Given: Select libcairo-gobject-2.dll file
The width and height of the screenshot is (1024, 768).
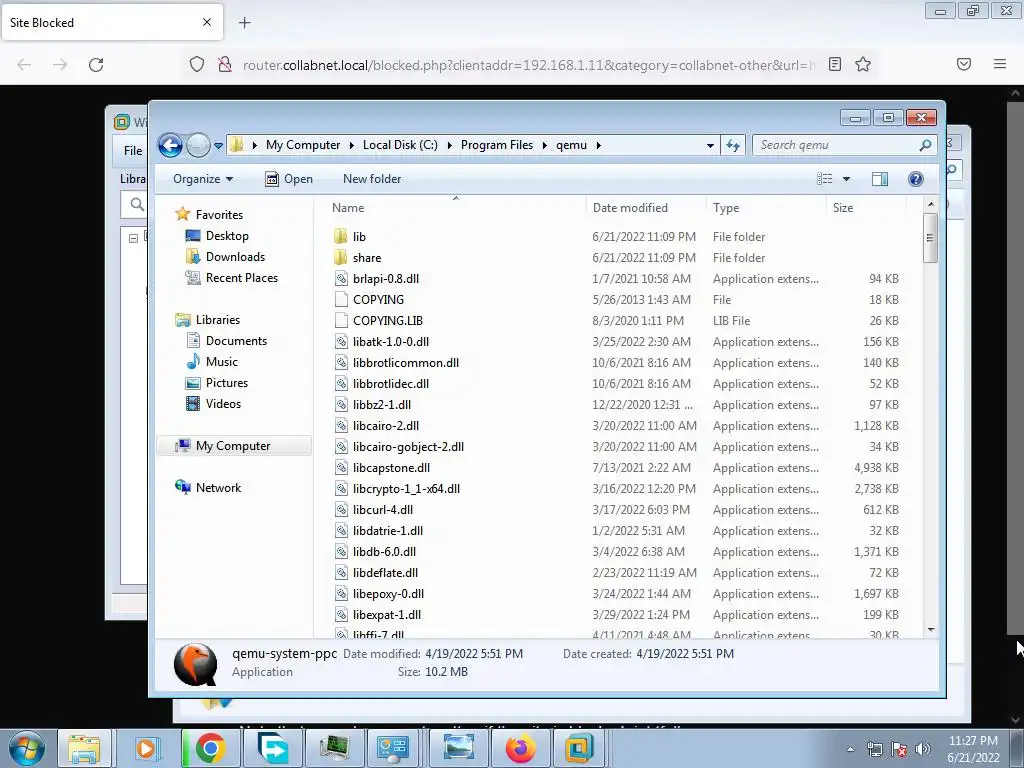Looking at the screenshot, I should coord(408,447).
